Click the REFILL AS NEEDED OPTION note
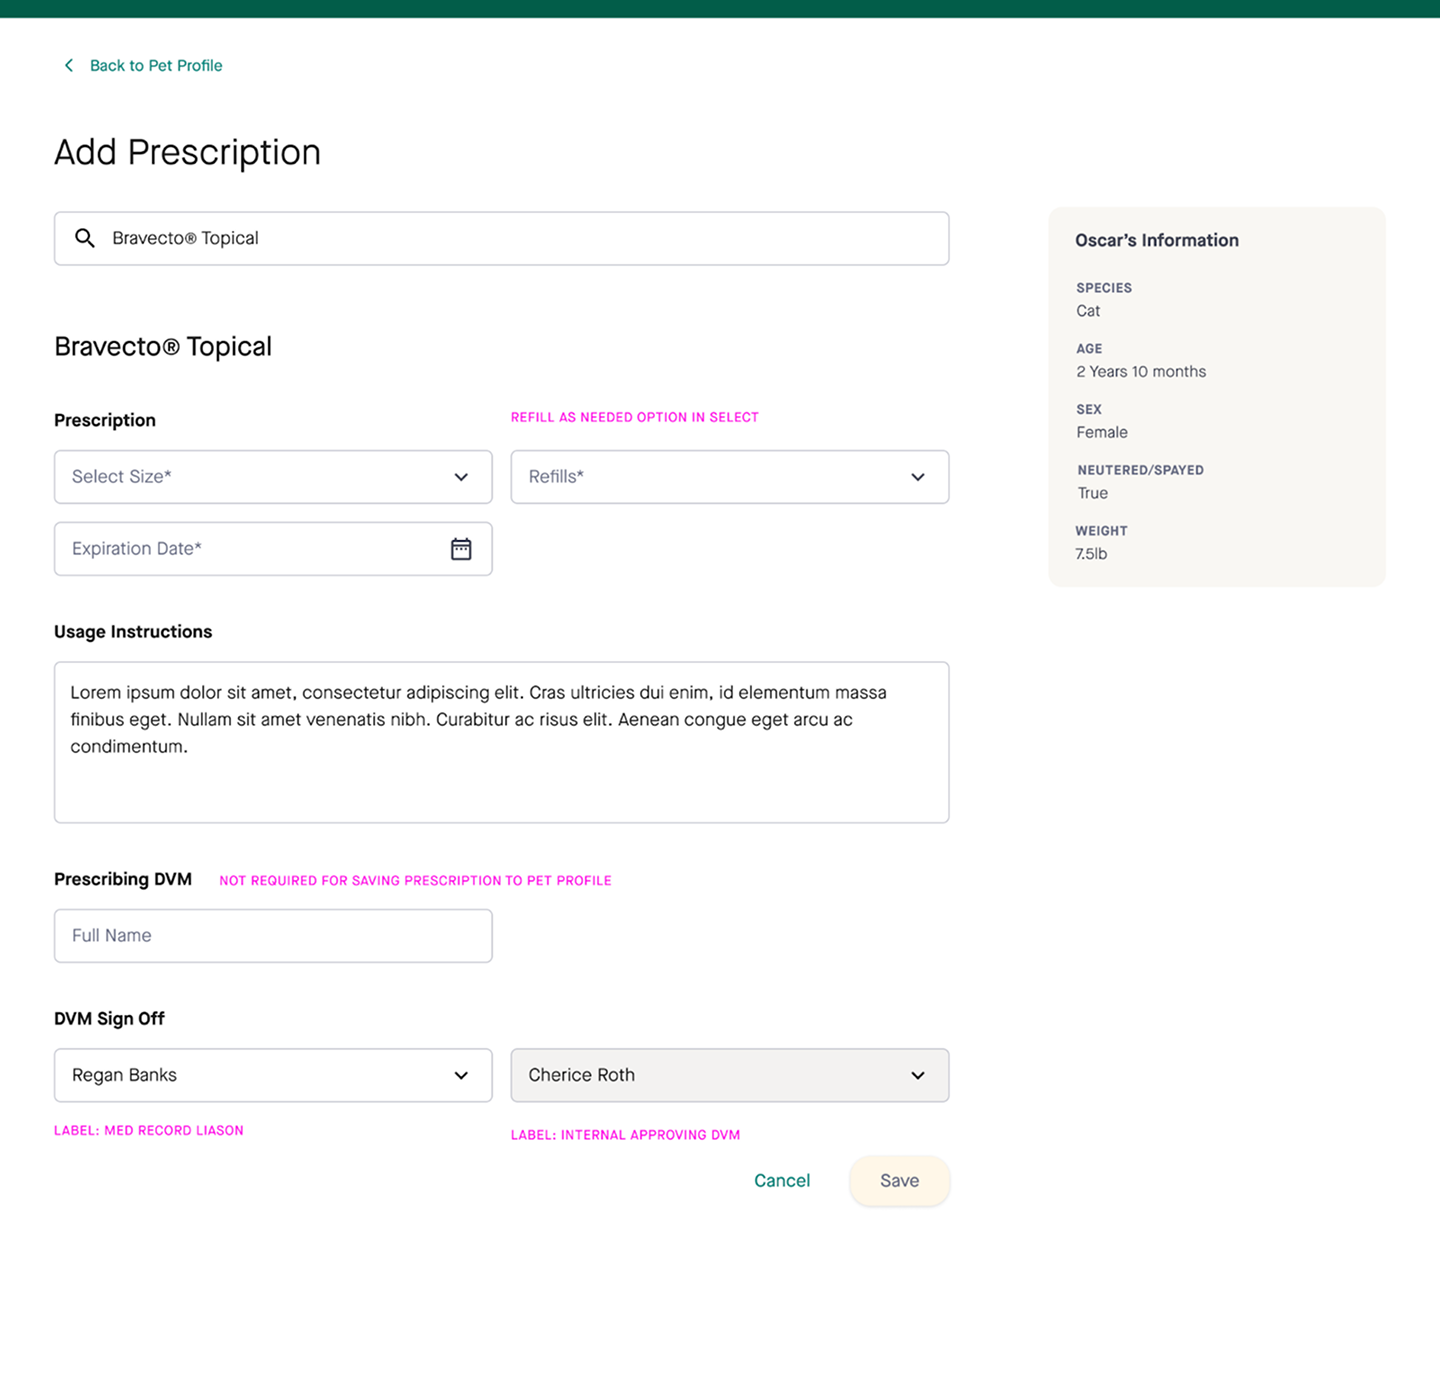Screen dimensions: 1440x1378 (x=635, y=417)
